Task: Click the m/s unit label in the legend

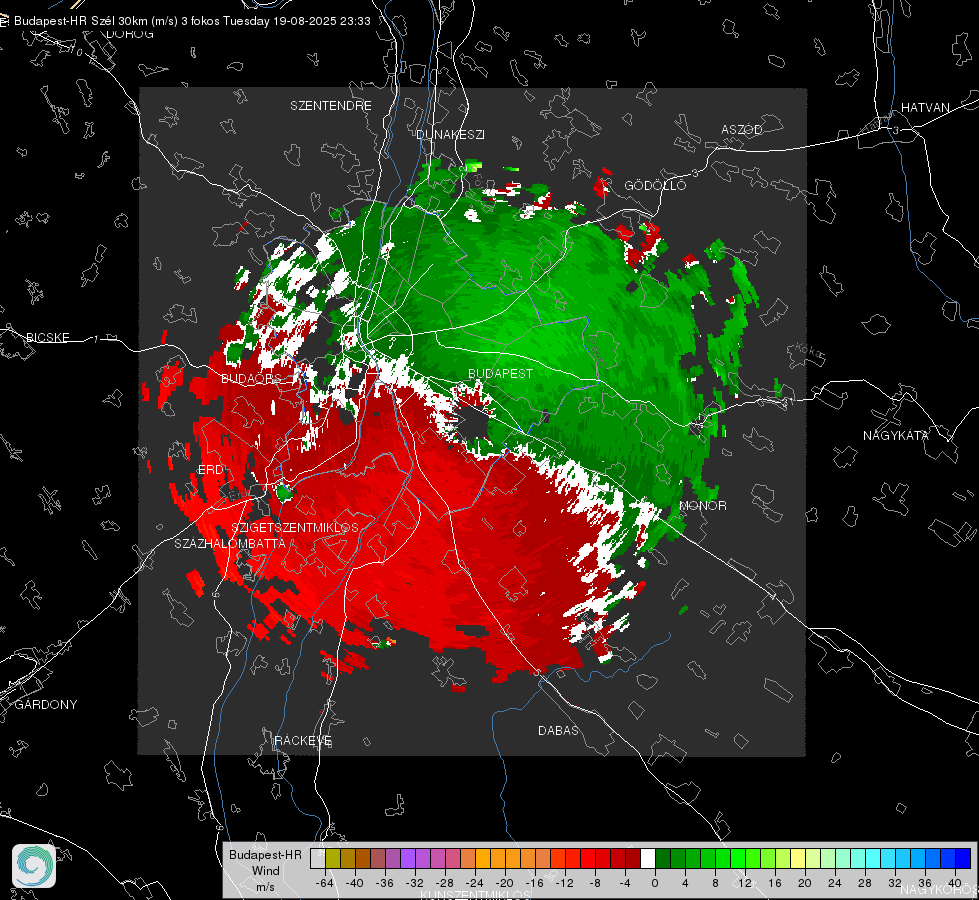Action: 265,887
